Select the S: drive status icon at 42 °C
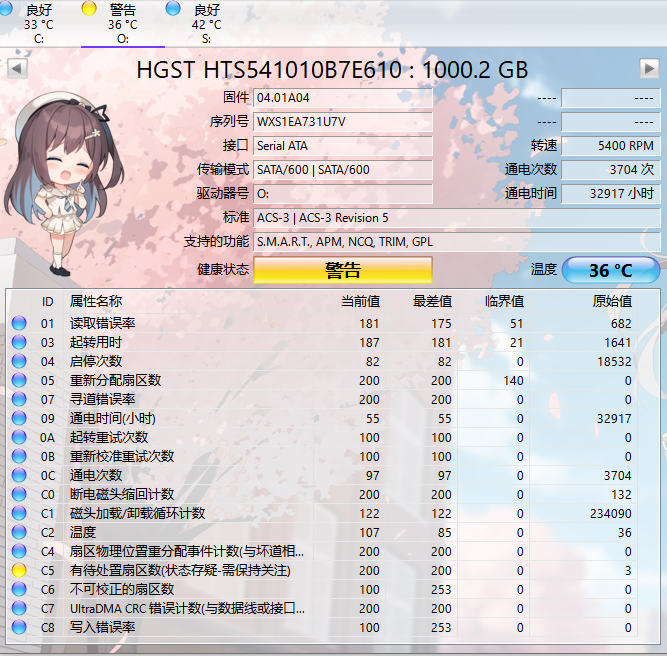667x656 pixels. (173, 9)
